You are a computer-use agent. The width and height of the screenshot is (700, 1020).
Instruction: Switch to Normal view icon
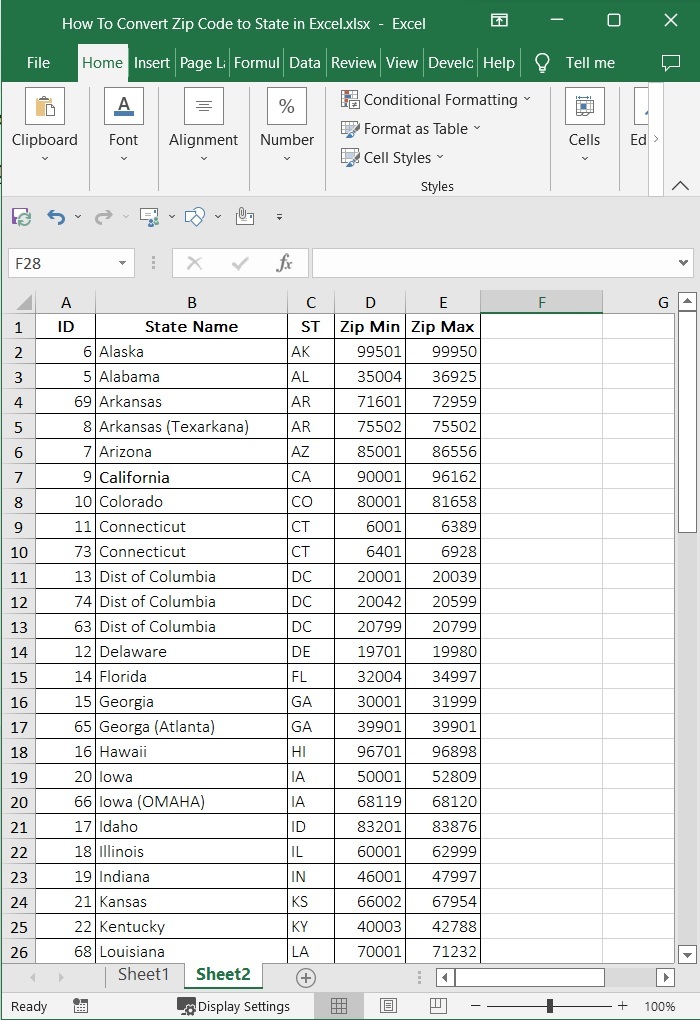(339, 1006)
